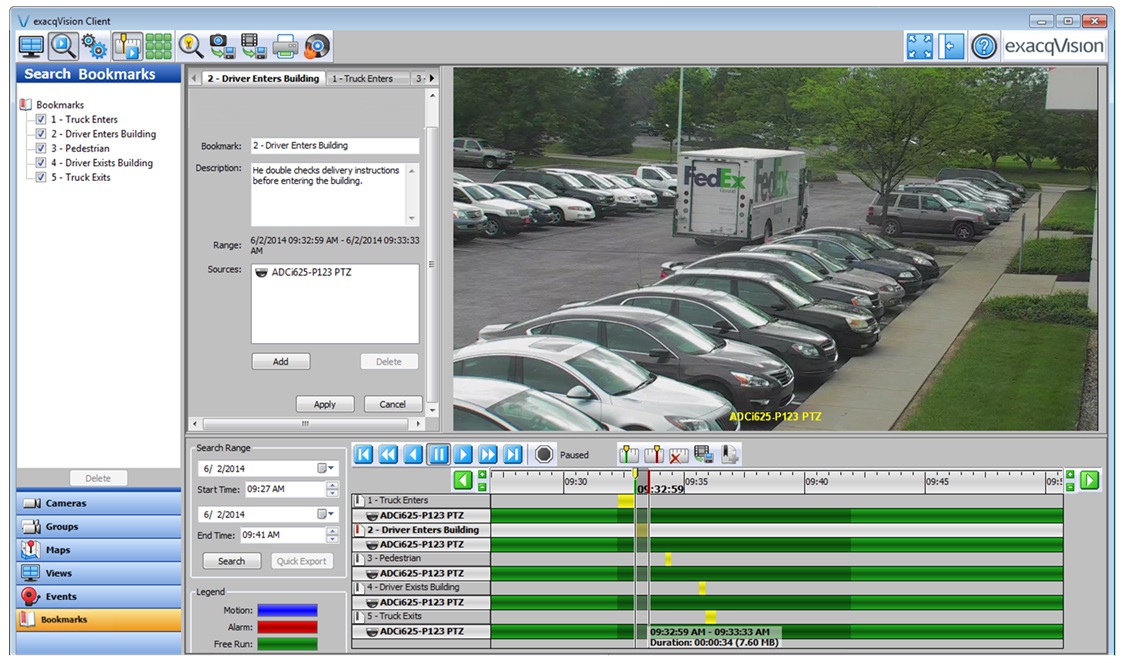Click the save video filmstrip icon
The width and height of the screenshot is (1129, 663).
(x=253, y=47)
